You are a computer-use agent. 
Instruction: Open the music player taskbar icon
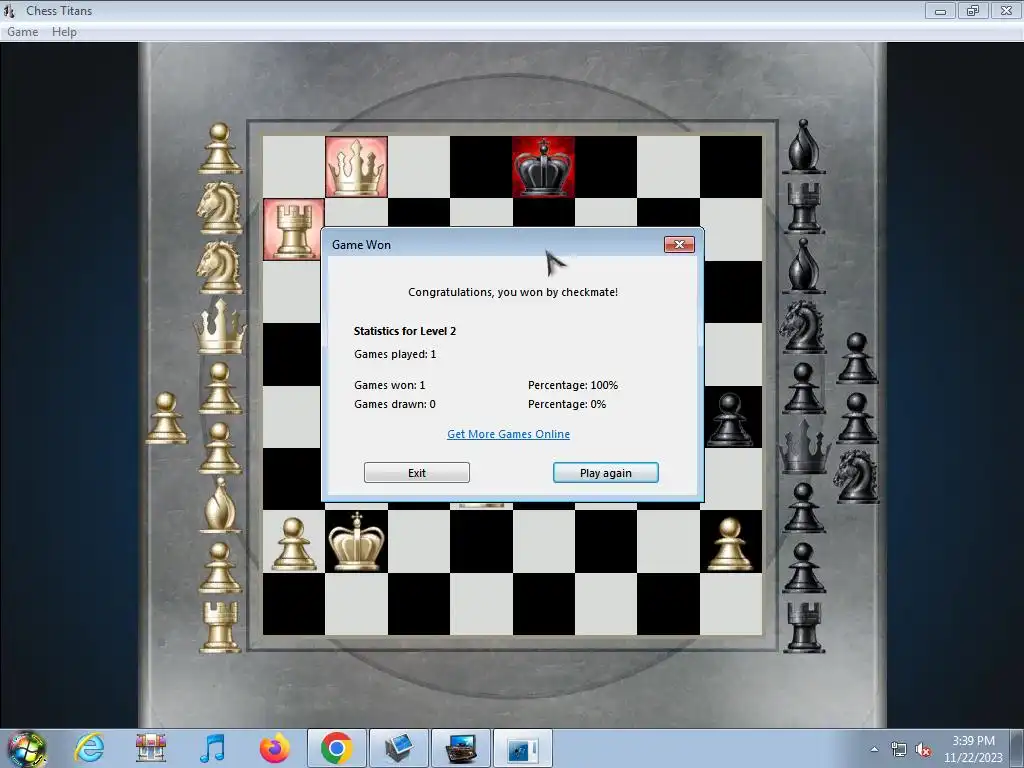click(212, 748)
